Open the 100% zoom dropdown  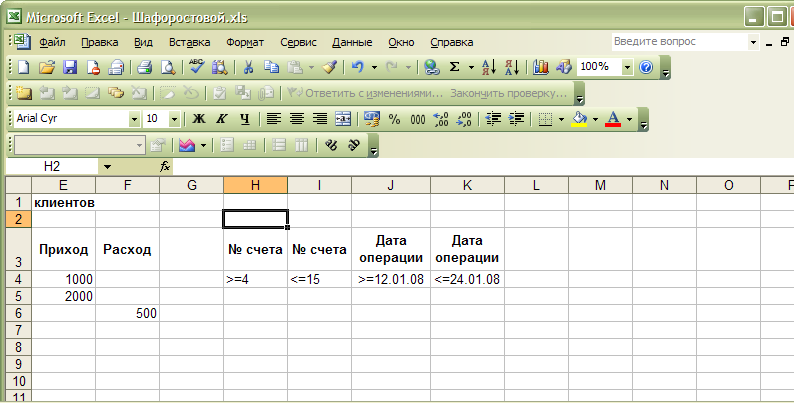click(627, 67)
